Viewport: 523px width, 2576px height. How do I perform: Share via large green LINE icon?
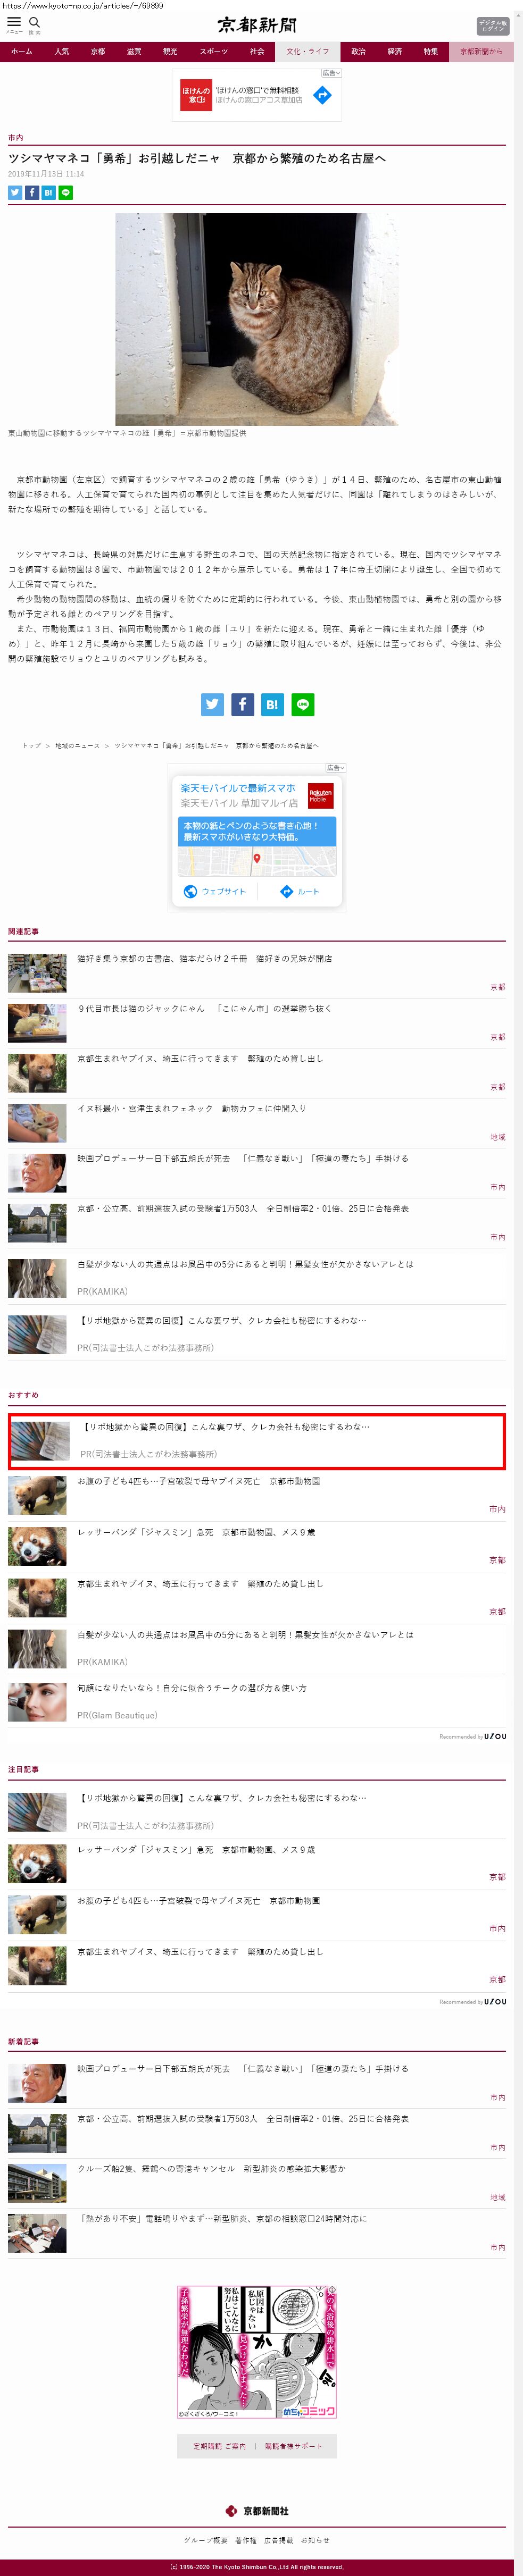(x=303, y=704)
